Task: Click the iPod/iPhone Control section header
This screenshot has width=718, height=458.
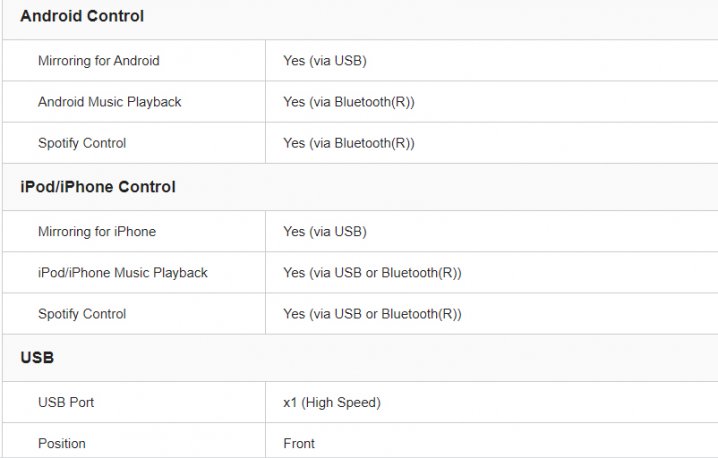Action: (x=98, y=187)
